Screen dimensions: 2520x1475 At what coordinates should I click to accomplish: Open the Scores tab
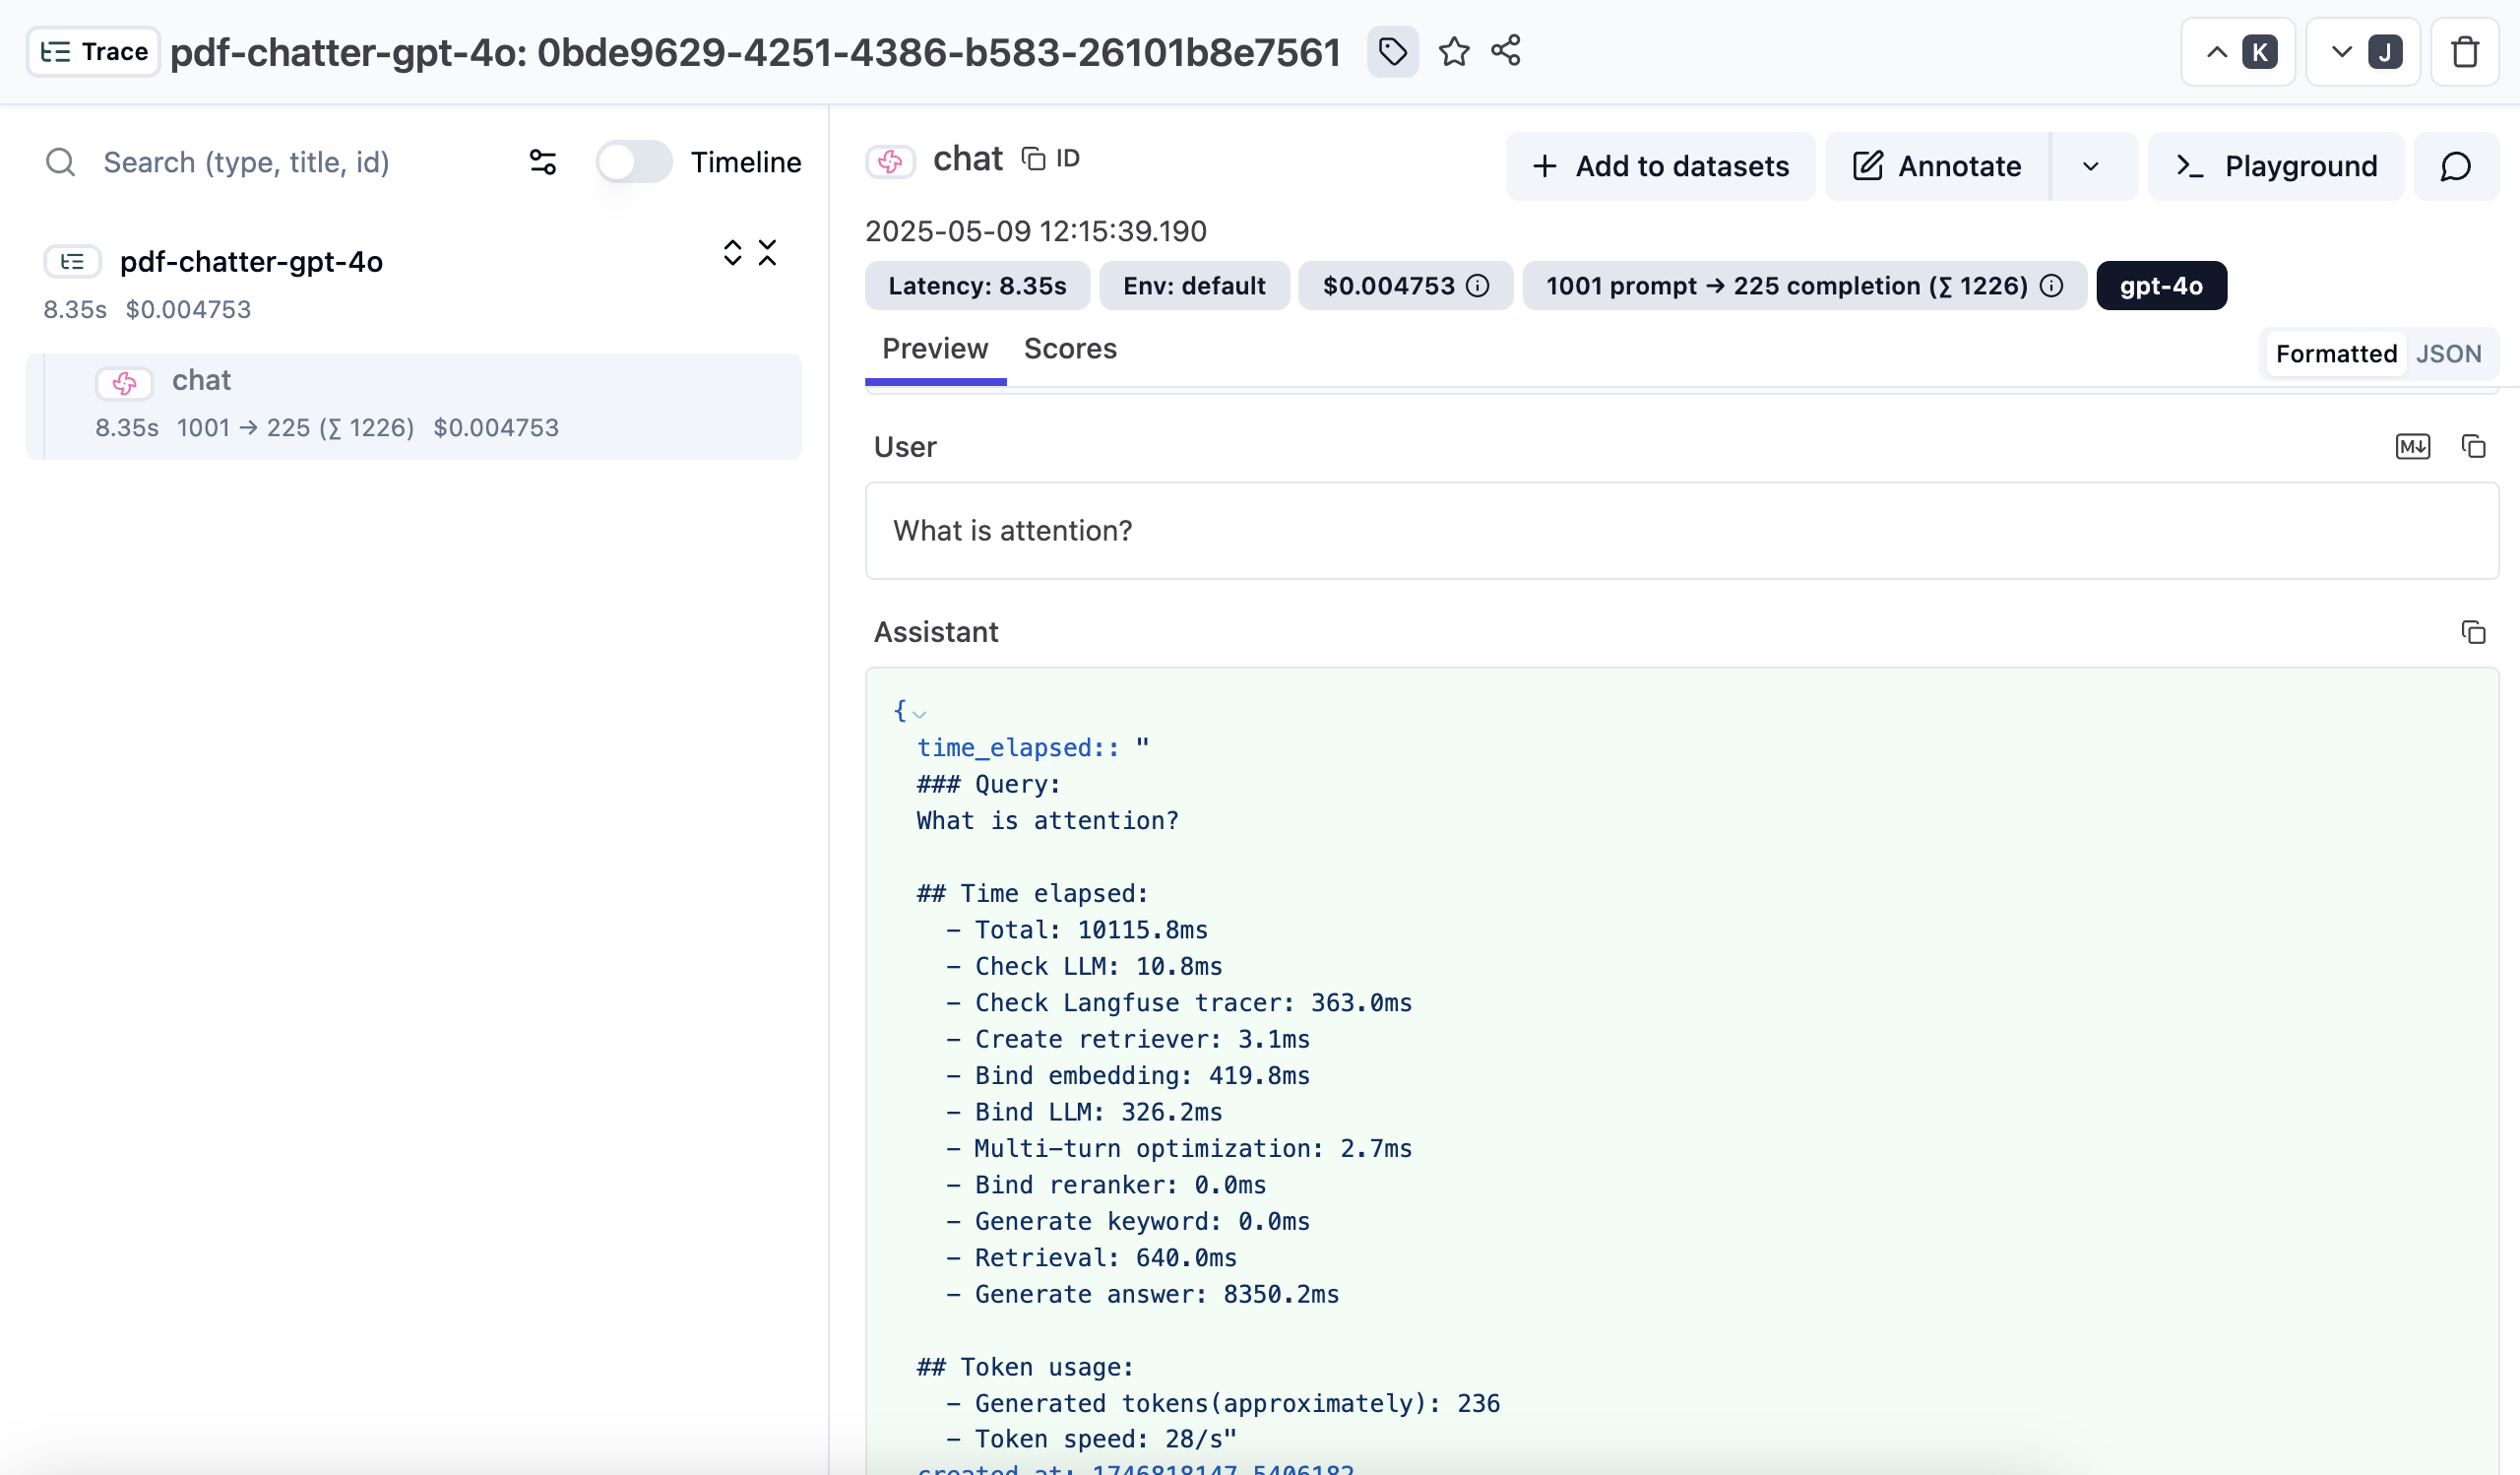pyautogui.click(x=1069, y=349)
